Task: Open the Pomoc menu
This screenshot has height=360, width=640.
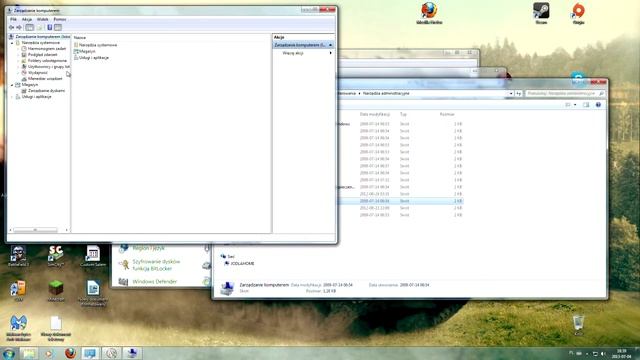Action: tap(60, 19)
